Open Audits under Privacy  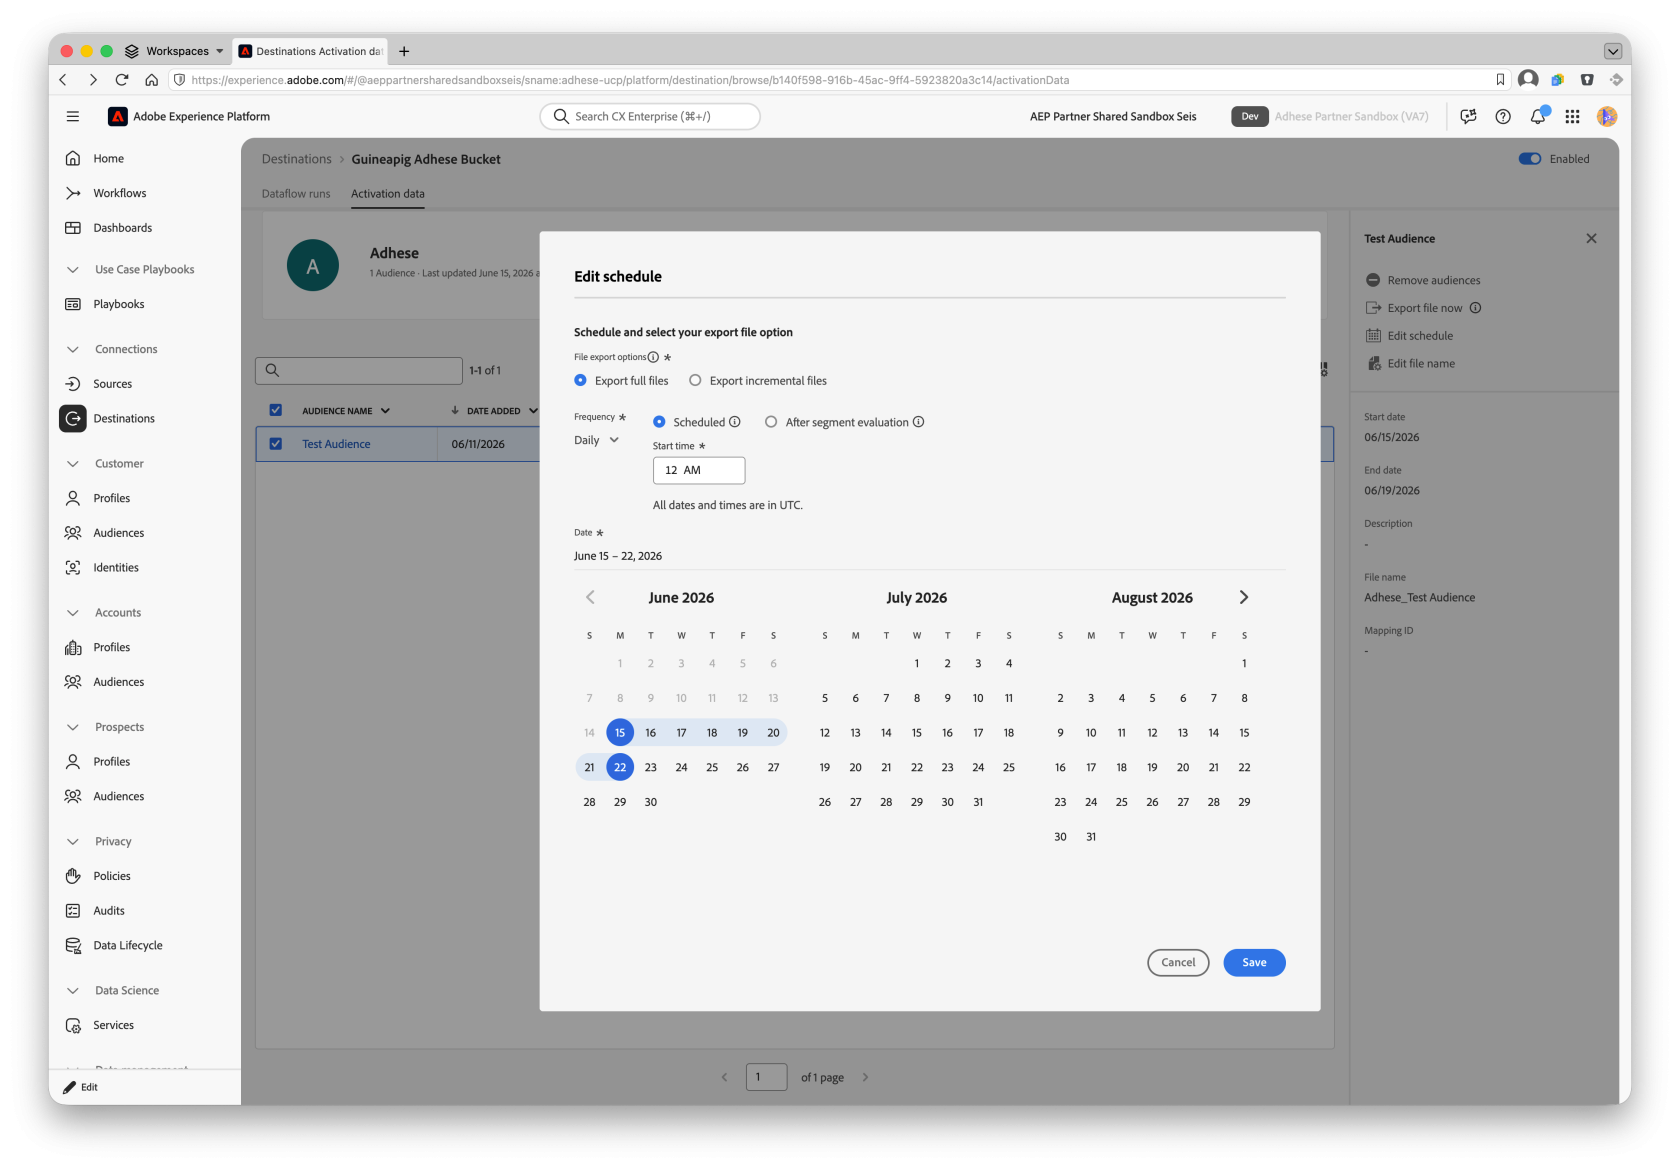(108, 910)
